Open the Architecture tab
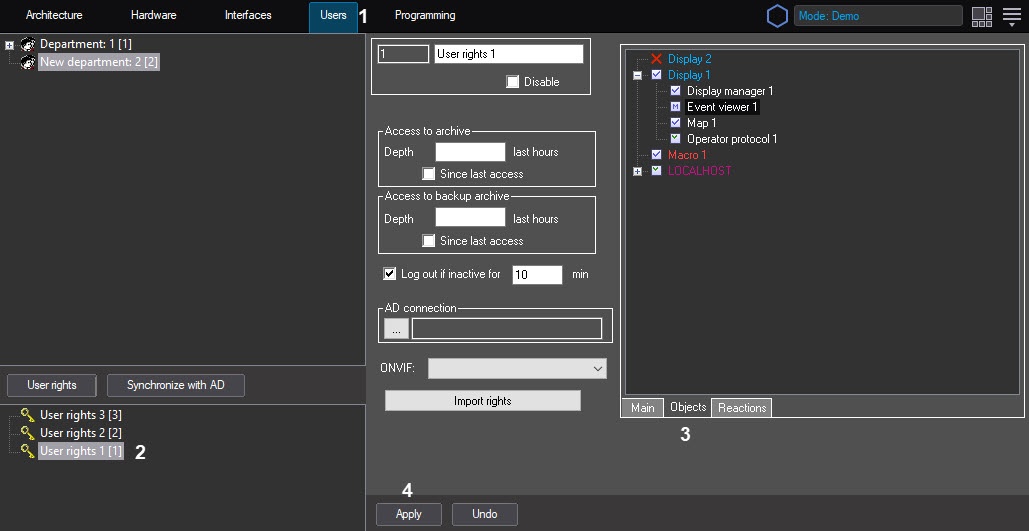 (54, 15)
